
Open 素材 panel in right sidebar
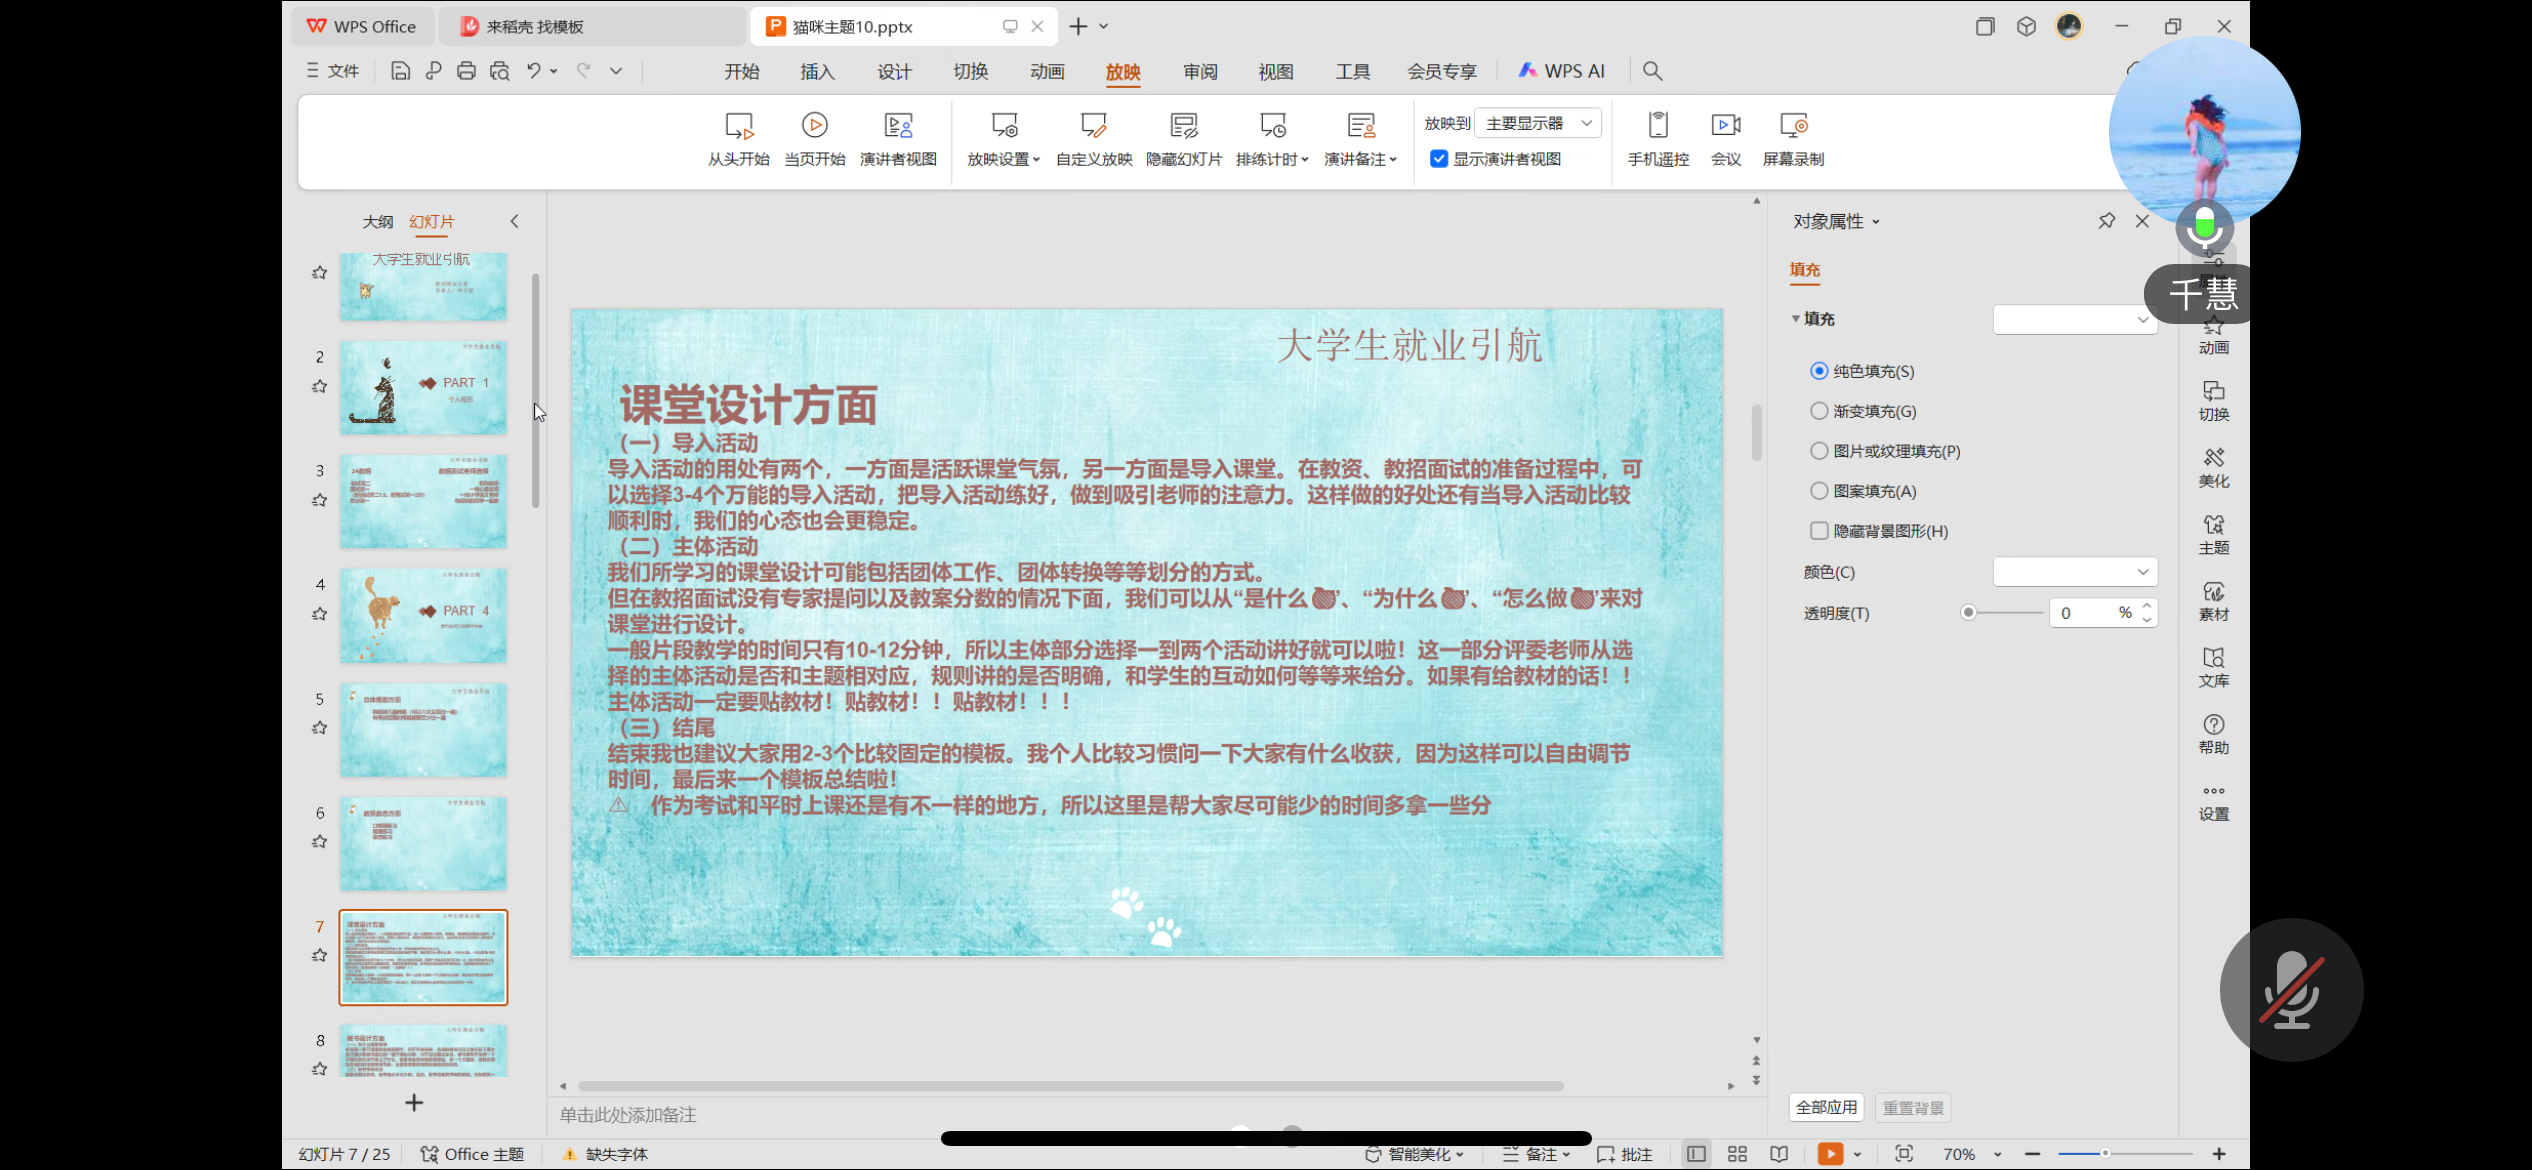click(2213, 601)
